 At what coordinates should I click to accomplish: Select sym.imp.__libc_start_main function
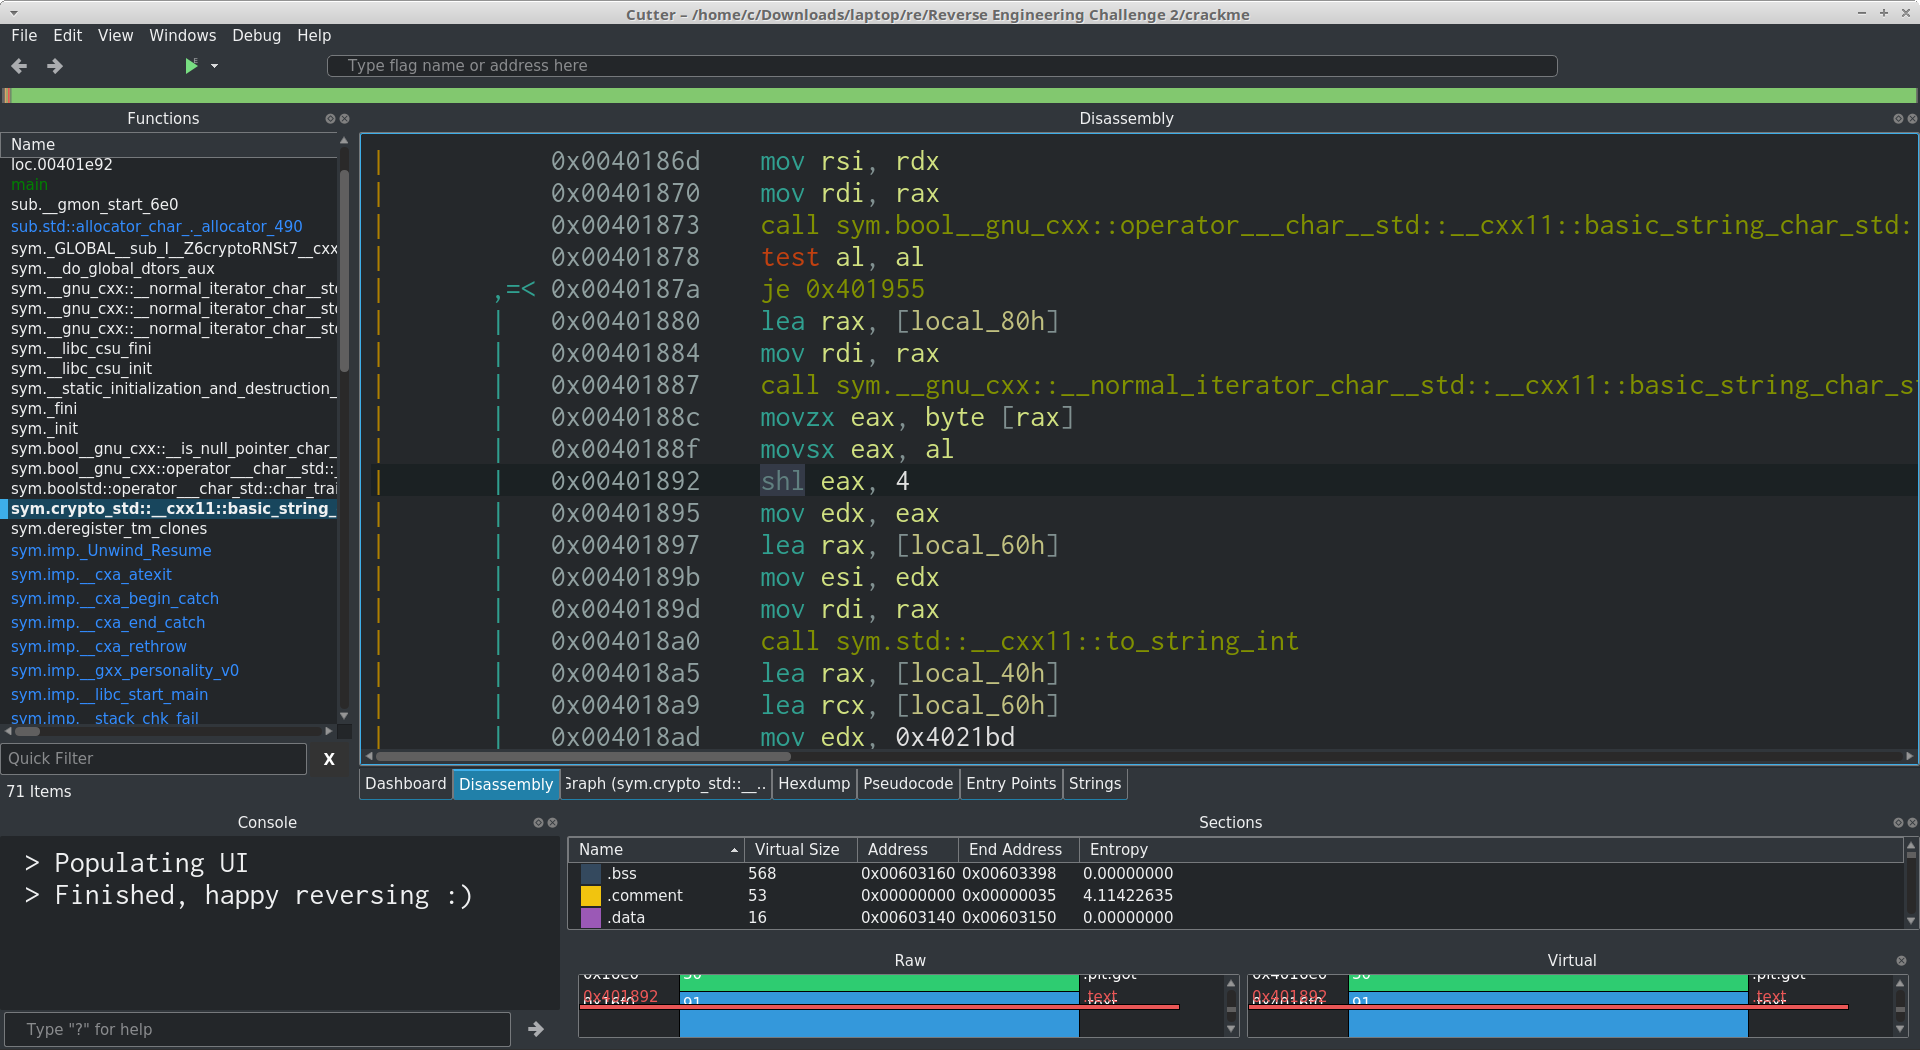point(109,695)
